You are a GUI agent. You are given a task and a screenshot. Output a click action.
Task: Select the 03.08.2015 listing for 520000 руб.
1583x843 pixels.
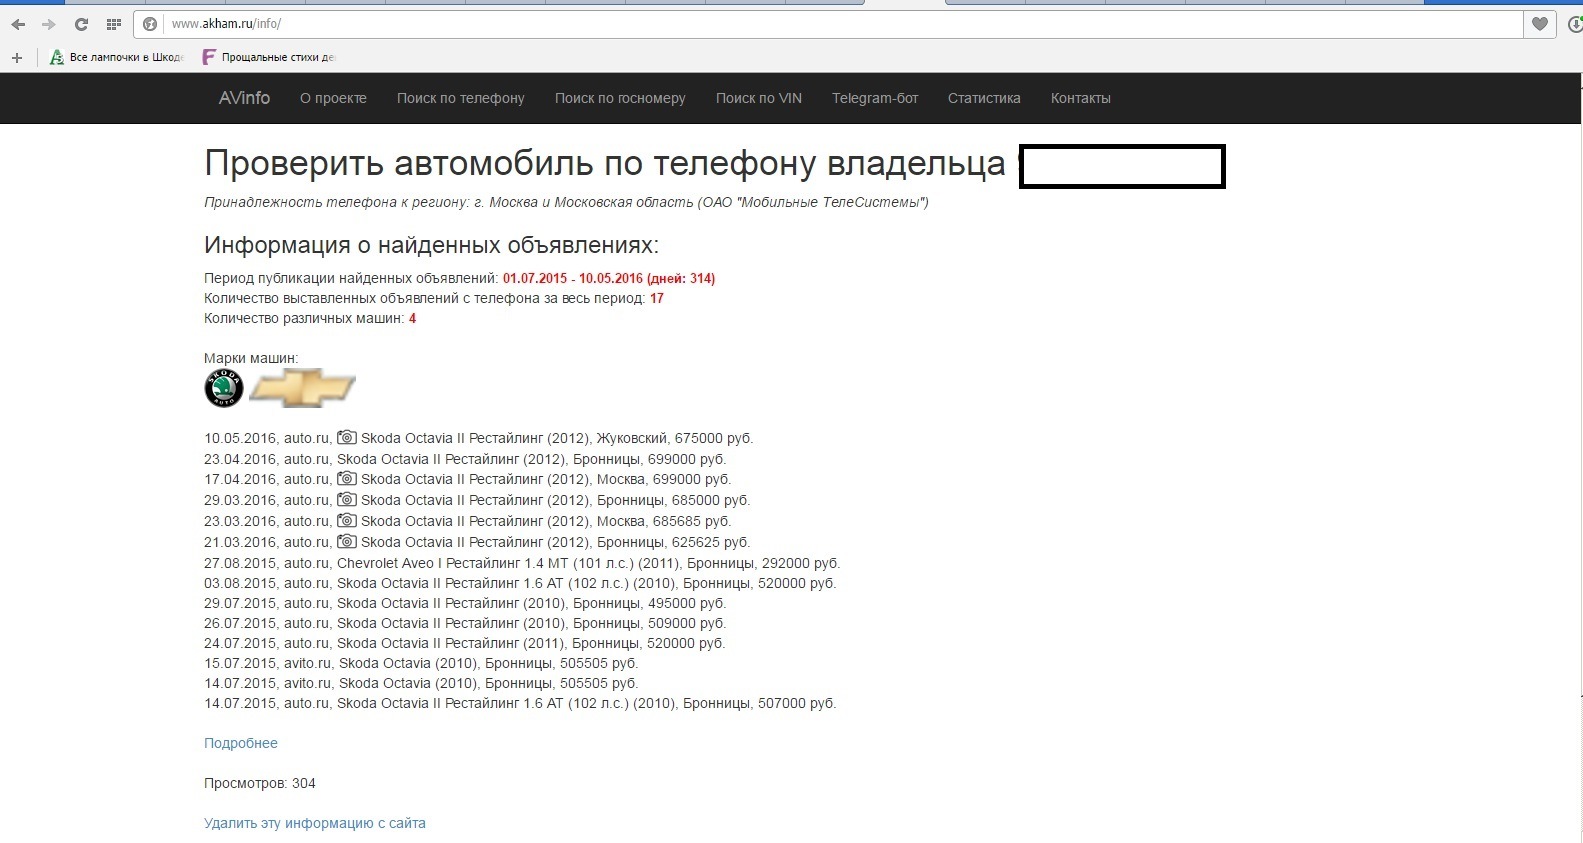tap(520, 583)
